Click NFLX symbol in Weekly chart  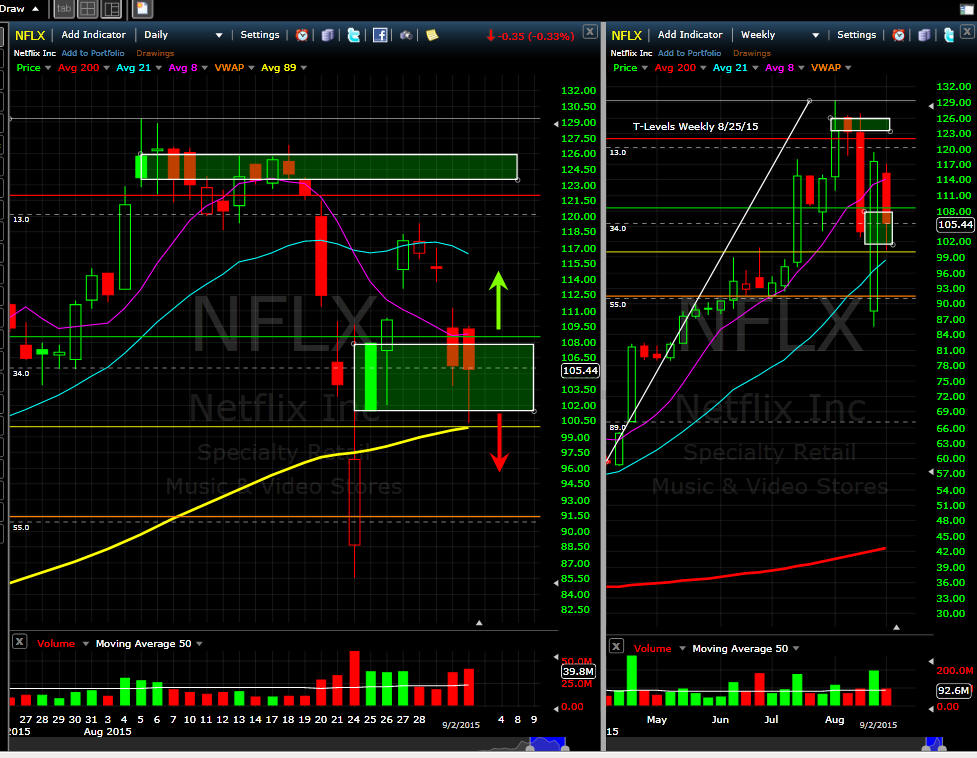pyautogui.click(x=626, y=36)
